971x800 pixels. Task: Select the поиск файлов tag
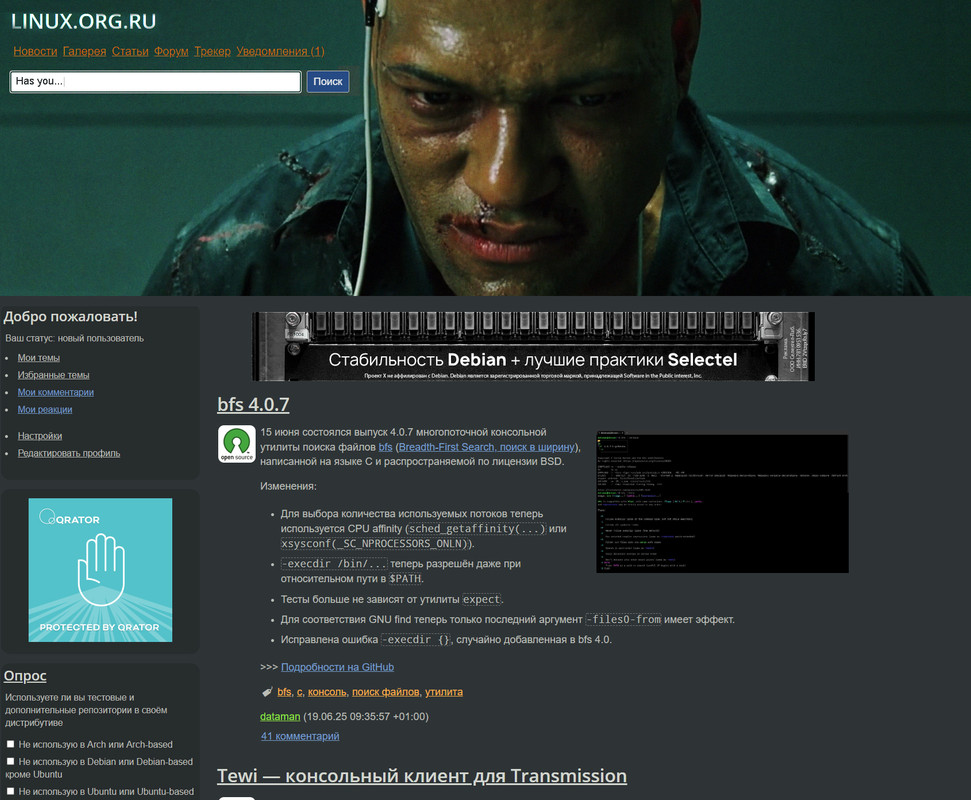pyautogui.click(x=386, y=692)
